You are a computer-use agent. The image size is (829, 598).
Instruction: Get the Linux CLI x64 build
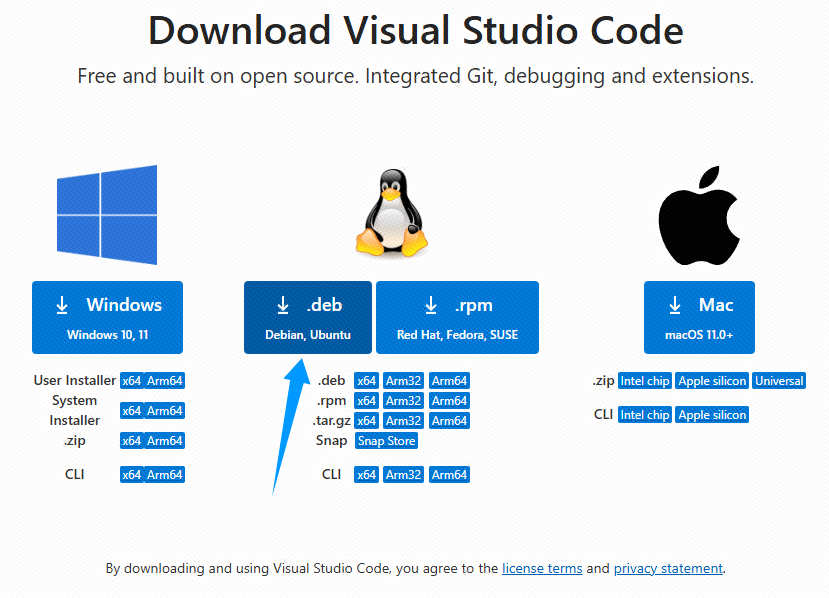coord(366,475)
